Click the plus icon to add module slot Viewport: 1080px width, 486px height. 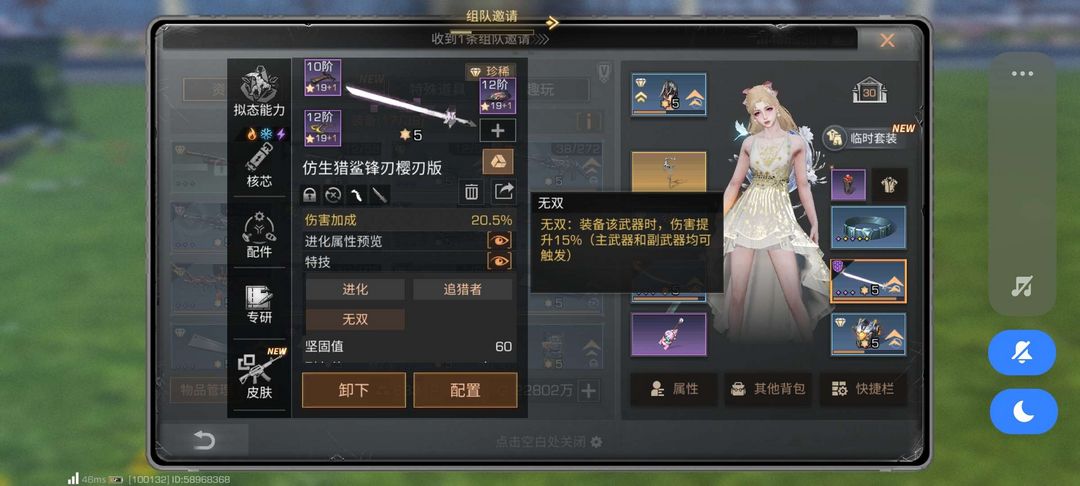[x=497, y=131]
